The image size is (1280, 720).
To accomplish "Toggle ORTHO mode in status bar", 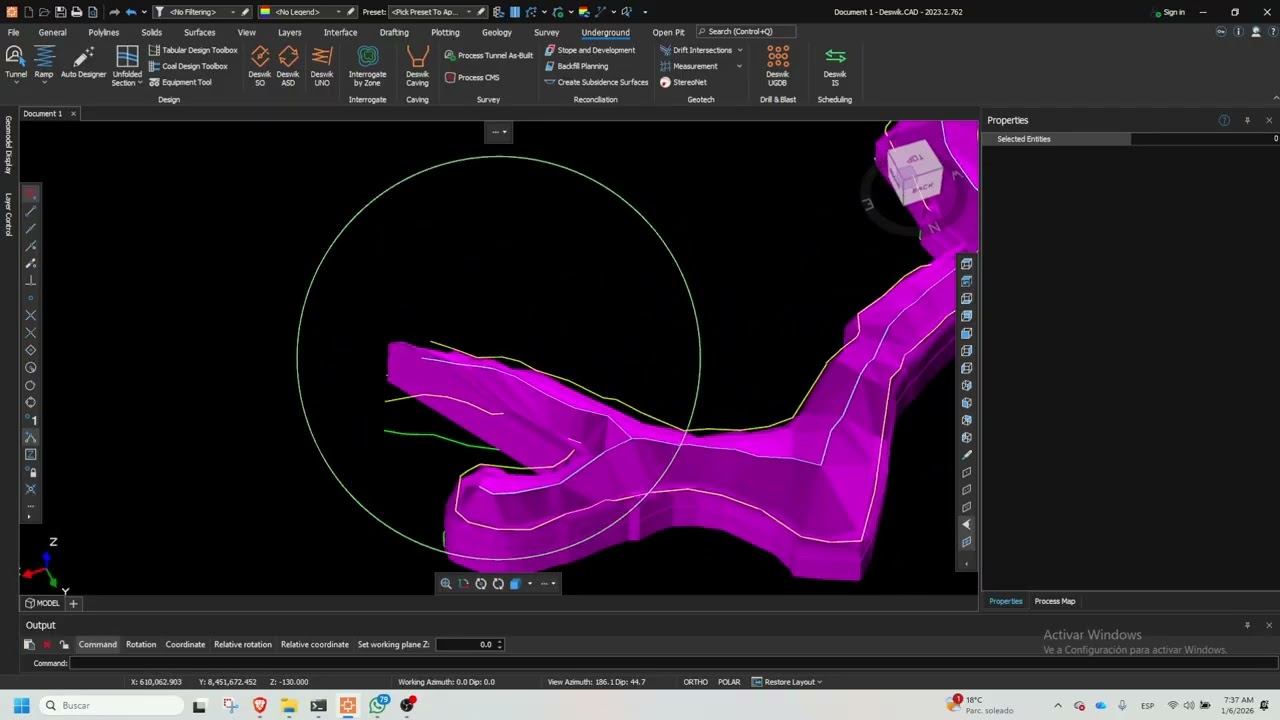I will point(695,682).
